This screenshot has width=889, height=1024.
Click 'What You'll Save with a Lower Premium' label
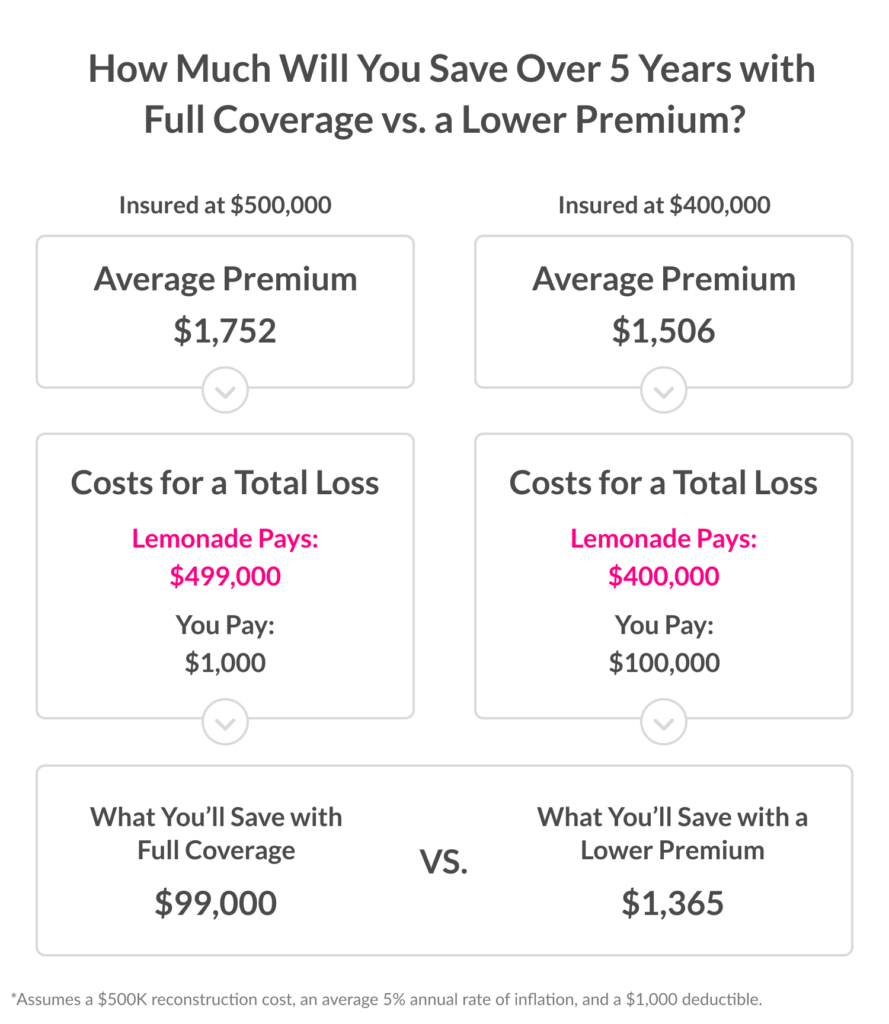pos(672,833)
